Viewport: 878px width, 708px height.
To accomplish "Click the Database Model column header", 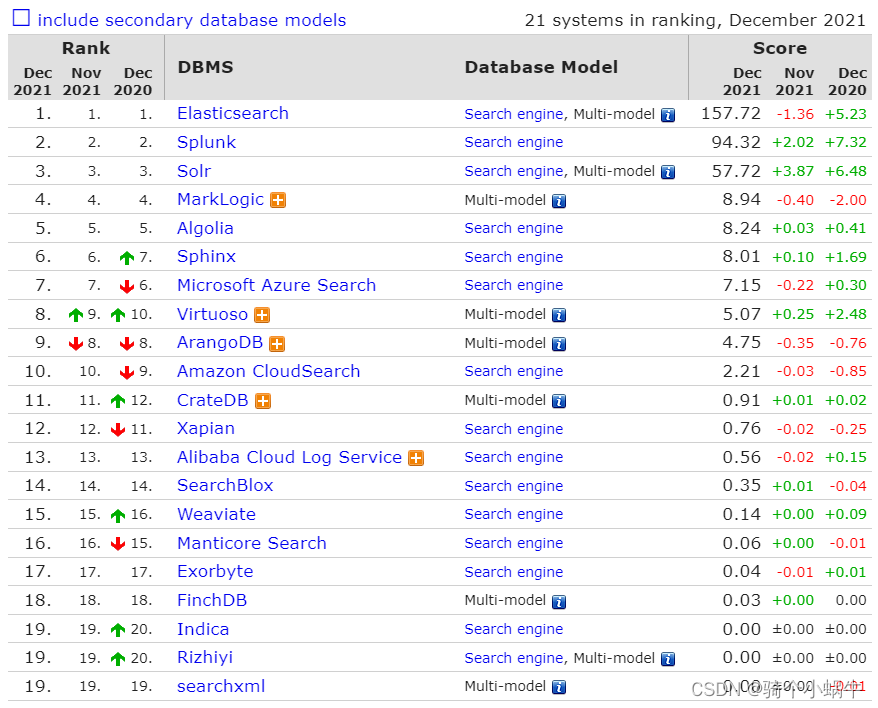I will point(541,67).
